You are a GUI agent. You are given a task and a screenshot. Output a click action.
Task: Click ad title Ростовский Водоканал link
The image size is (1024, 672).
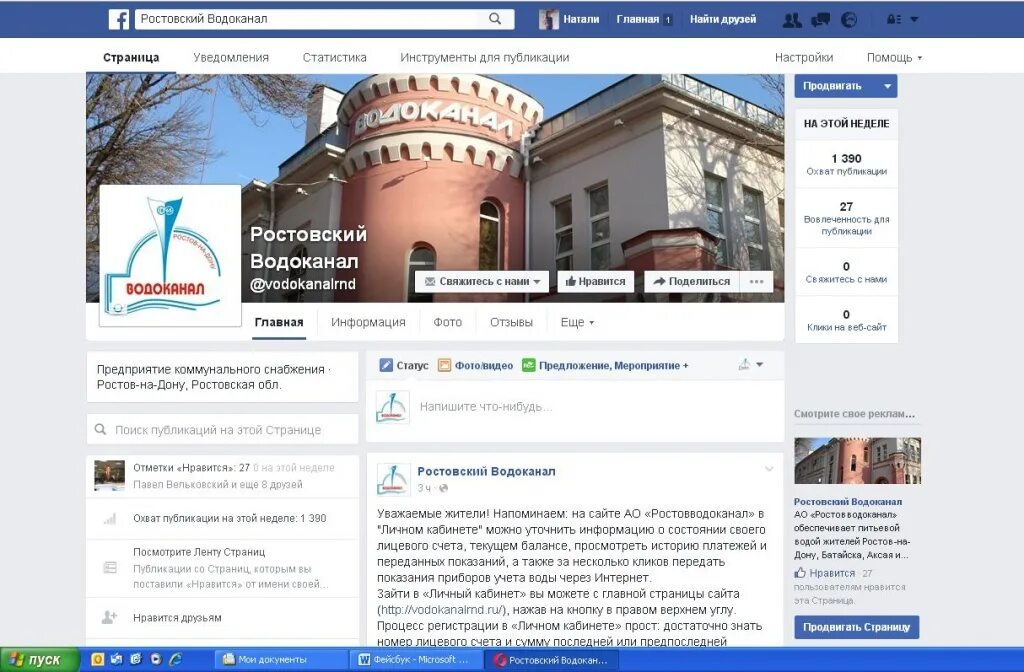[848, 502]
